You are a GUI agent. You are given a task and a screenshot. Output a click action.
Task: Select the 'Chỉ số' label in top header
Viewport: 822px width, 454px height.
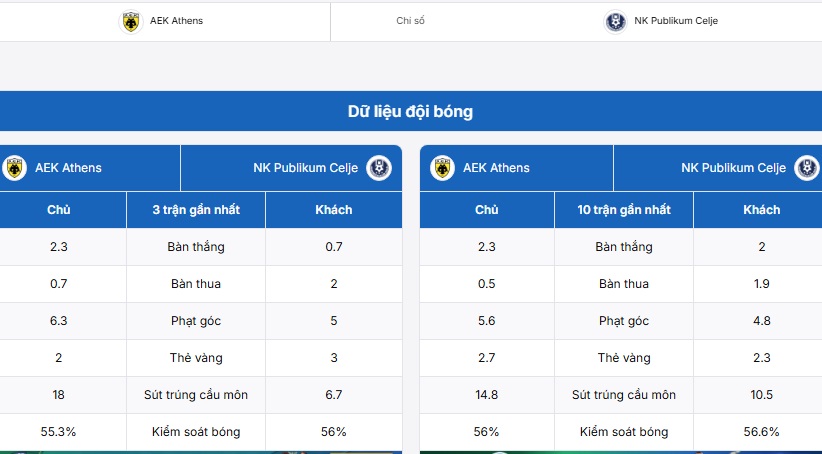(x=410, y=21)
